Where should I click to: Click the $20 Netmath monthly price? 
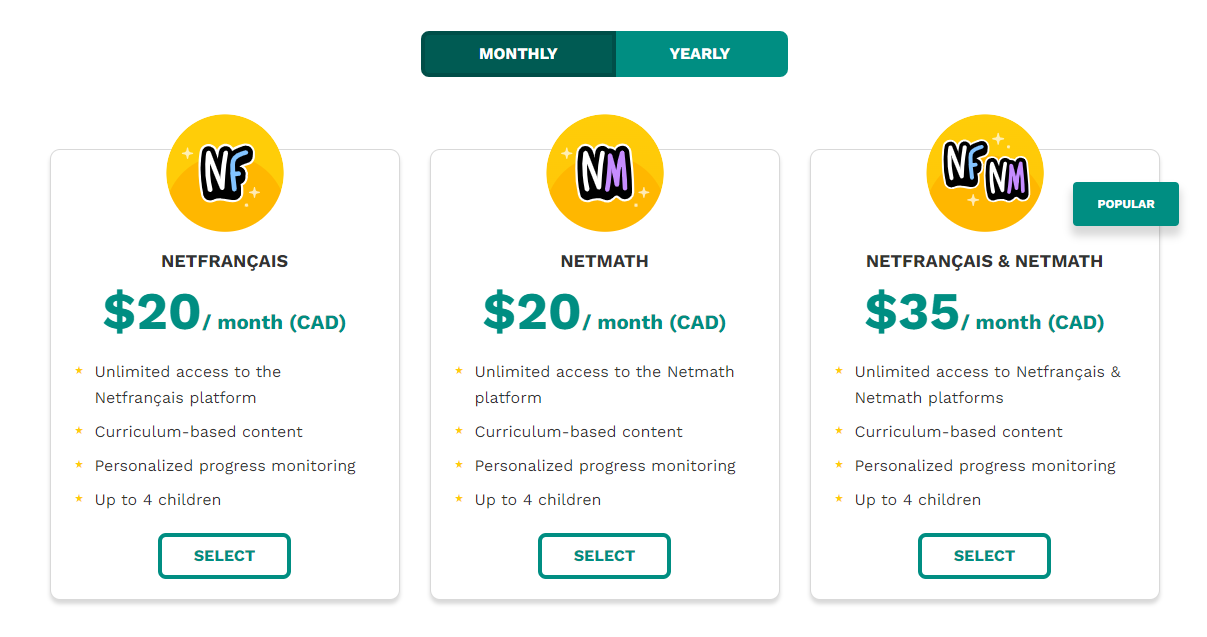coord(604,312)
